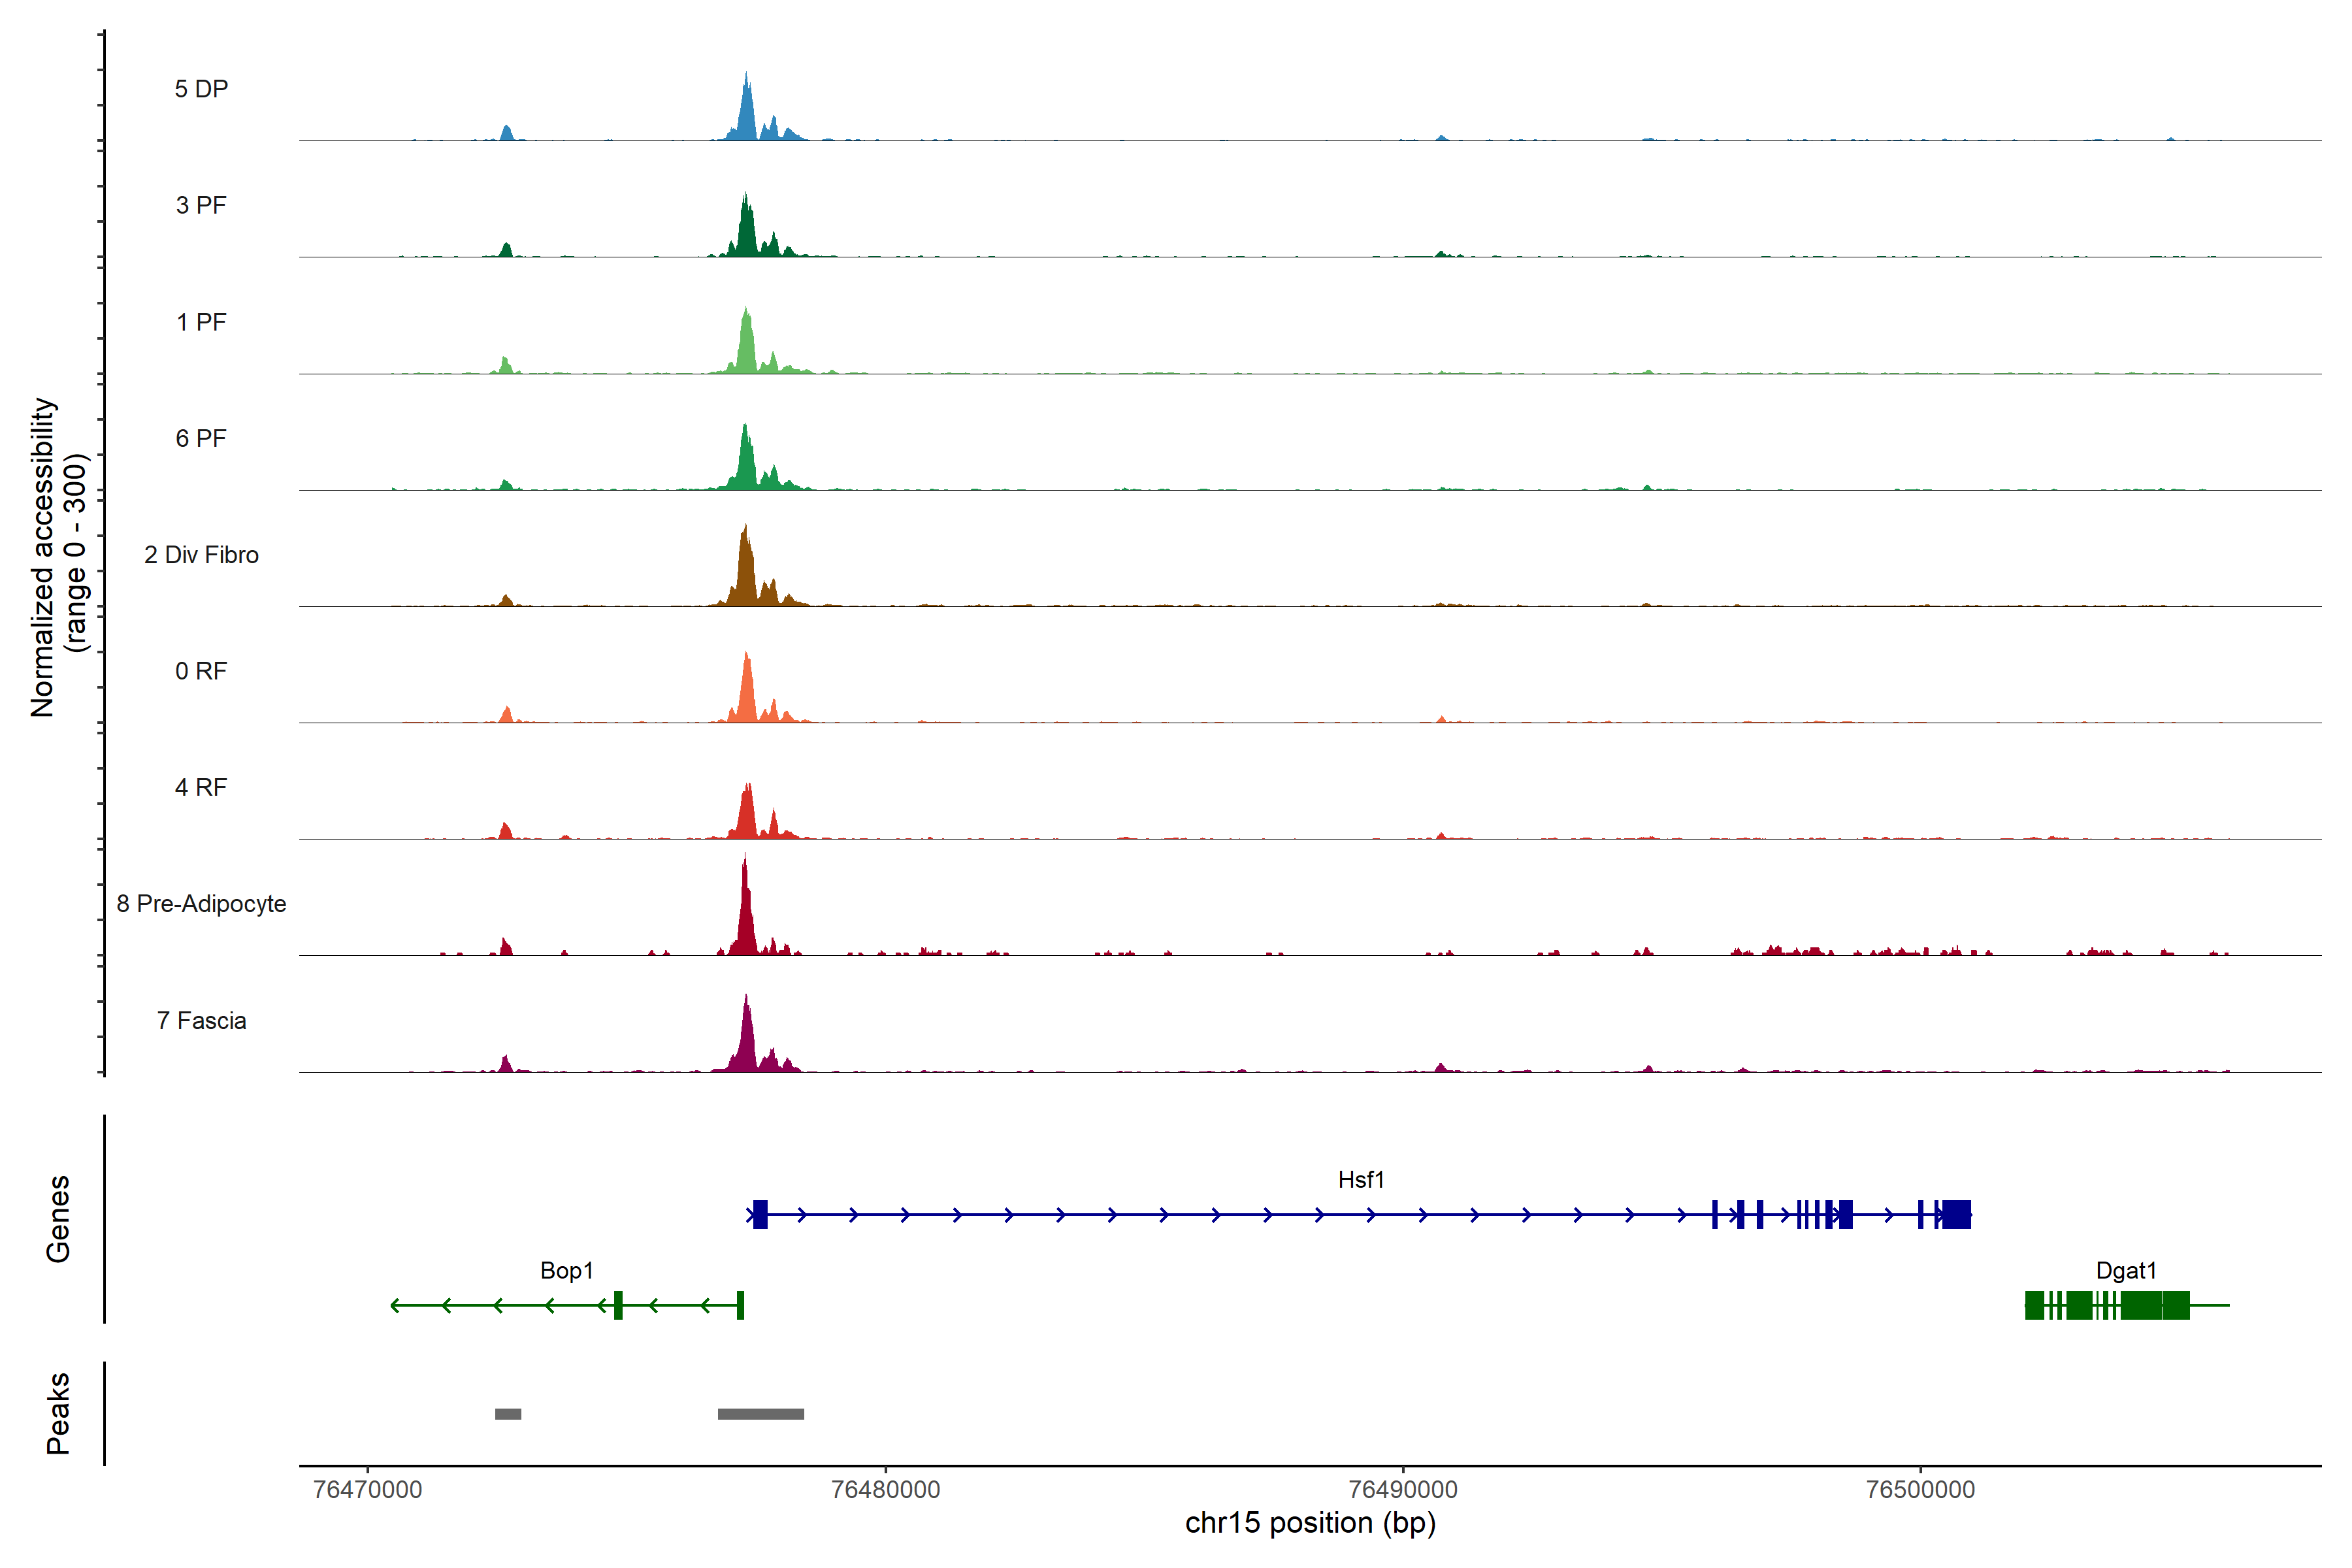Viewport: 2352px width, 1568px height.
Task: Click the 3 PF track label
Action: click(201, 205)
